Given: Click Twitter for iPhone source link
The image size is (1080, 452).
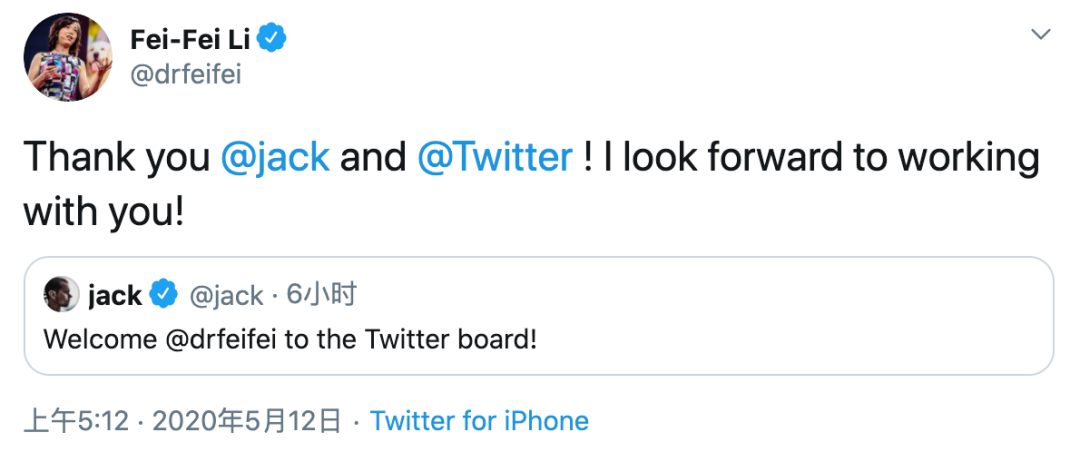Looking at the screenshot, I should pos(479,420).
